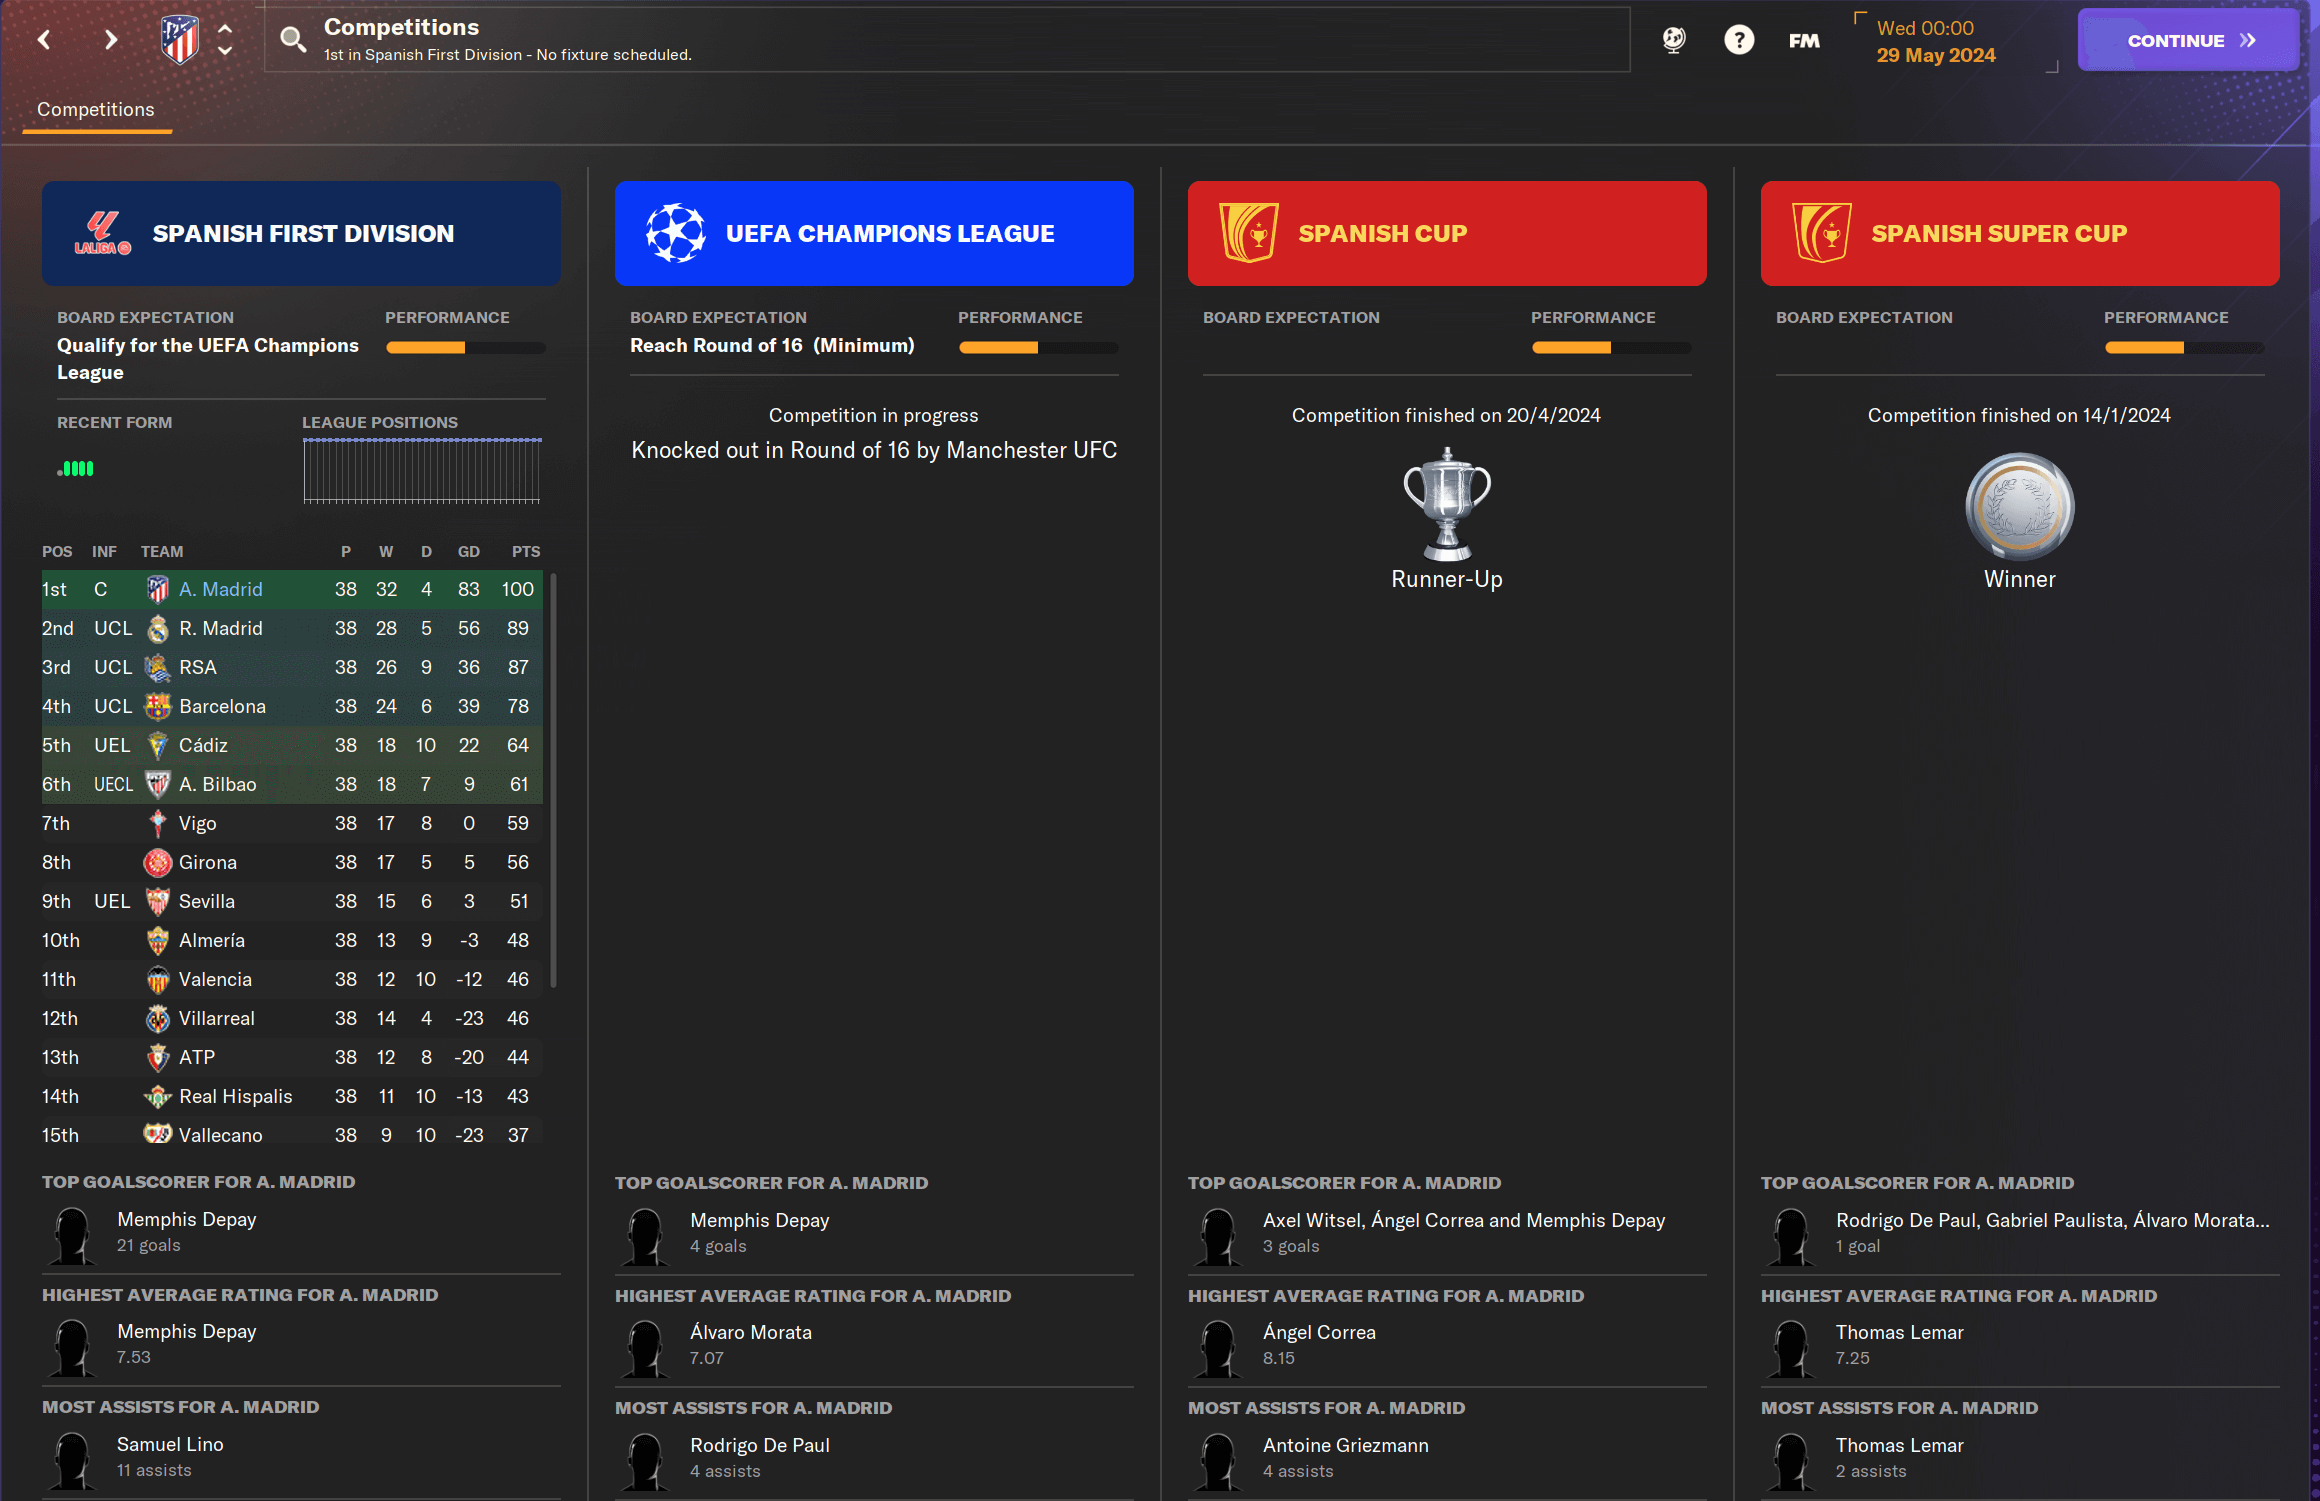Select the Competitions tab
Image resolution: width=2320 pixels, height=1501 pixels.
coord(96,110)
